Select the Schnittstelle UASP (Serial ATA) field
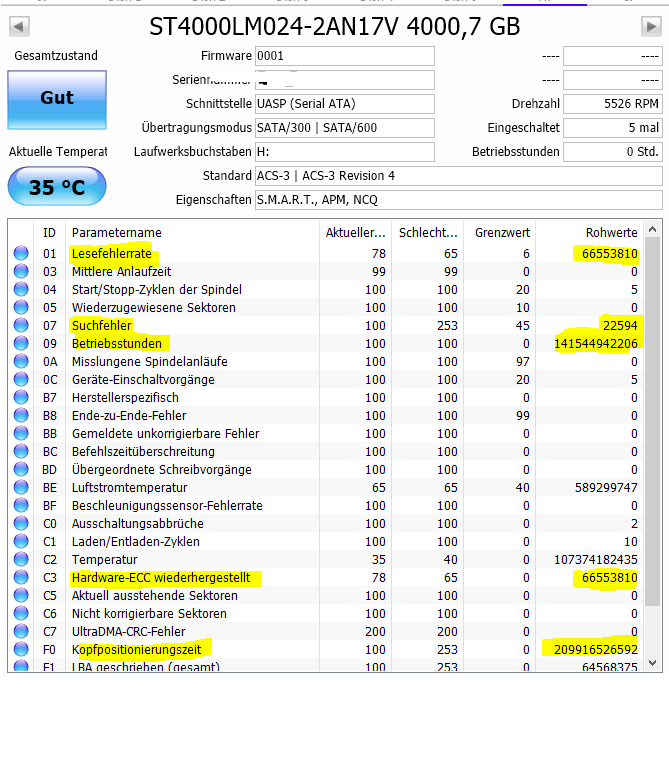Screen dimensions: 669x761 345,104
